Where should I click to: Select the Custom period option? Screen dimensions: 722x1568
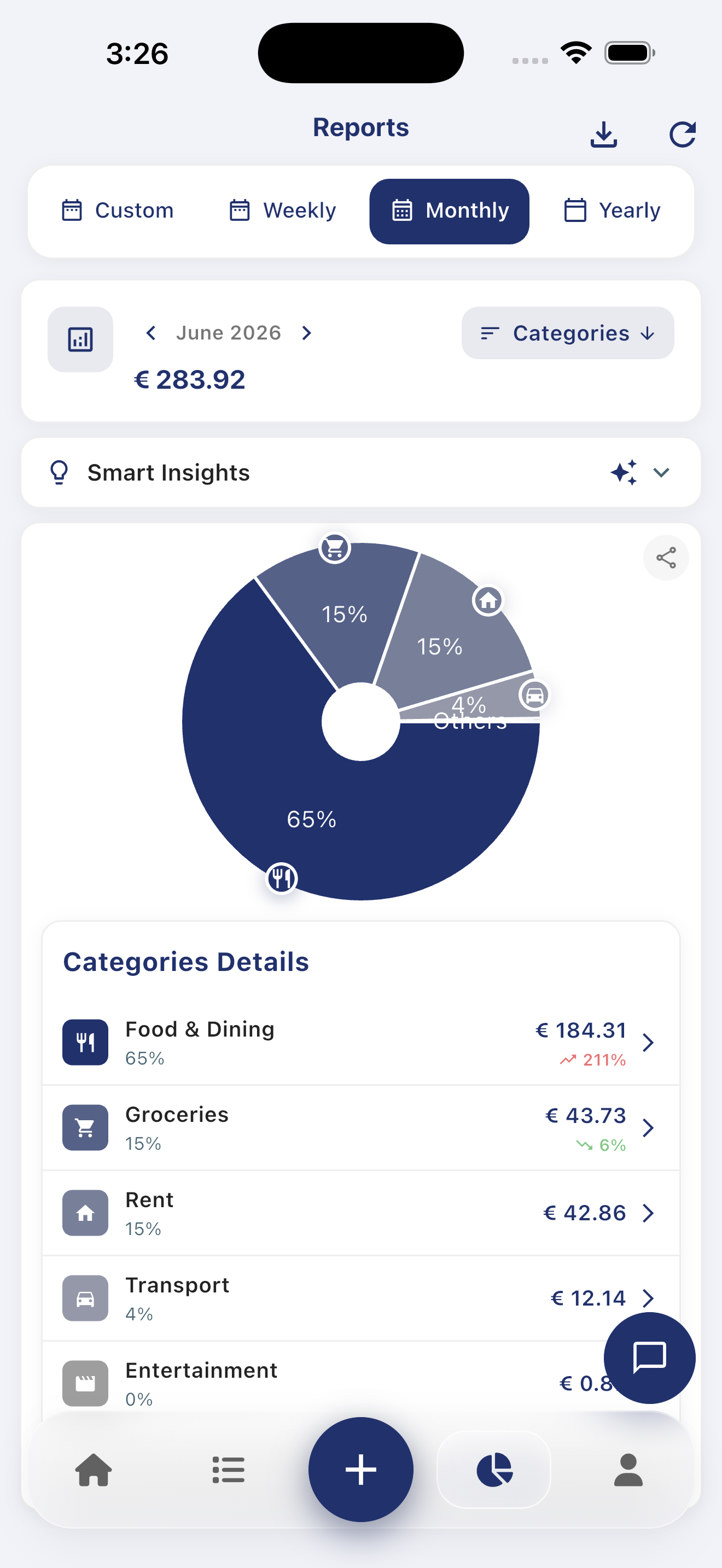(118, 211)
